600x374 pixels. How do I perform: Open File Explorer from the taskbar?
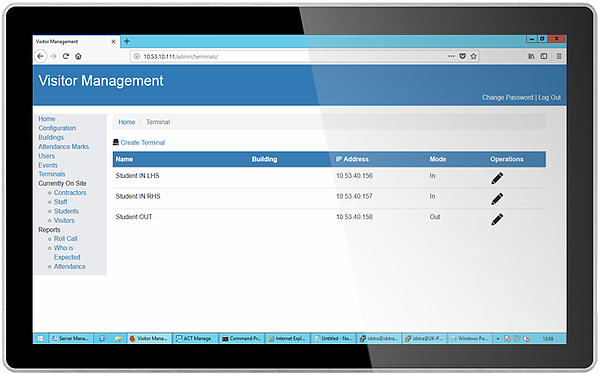pos(118,338)
